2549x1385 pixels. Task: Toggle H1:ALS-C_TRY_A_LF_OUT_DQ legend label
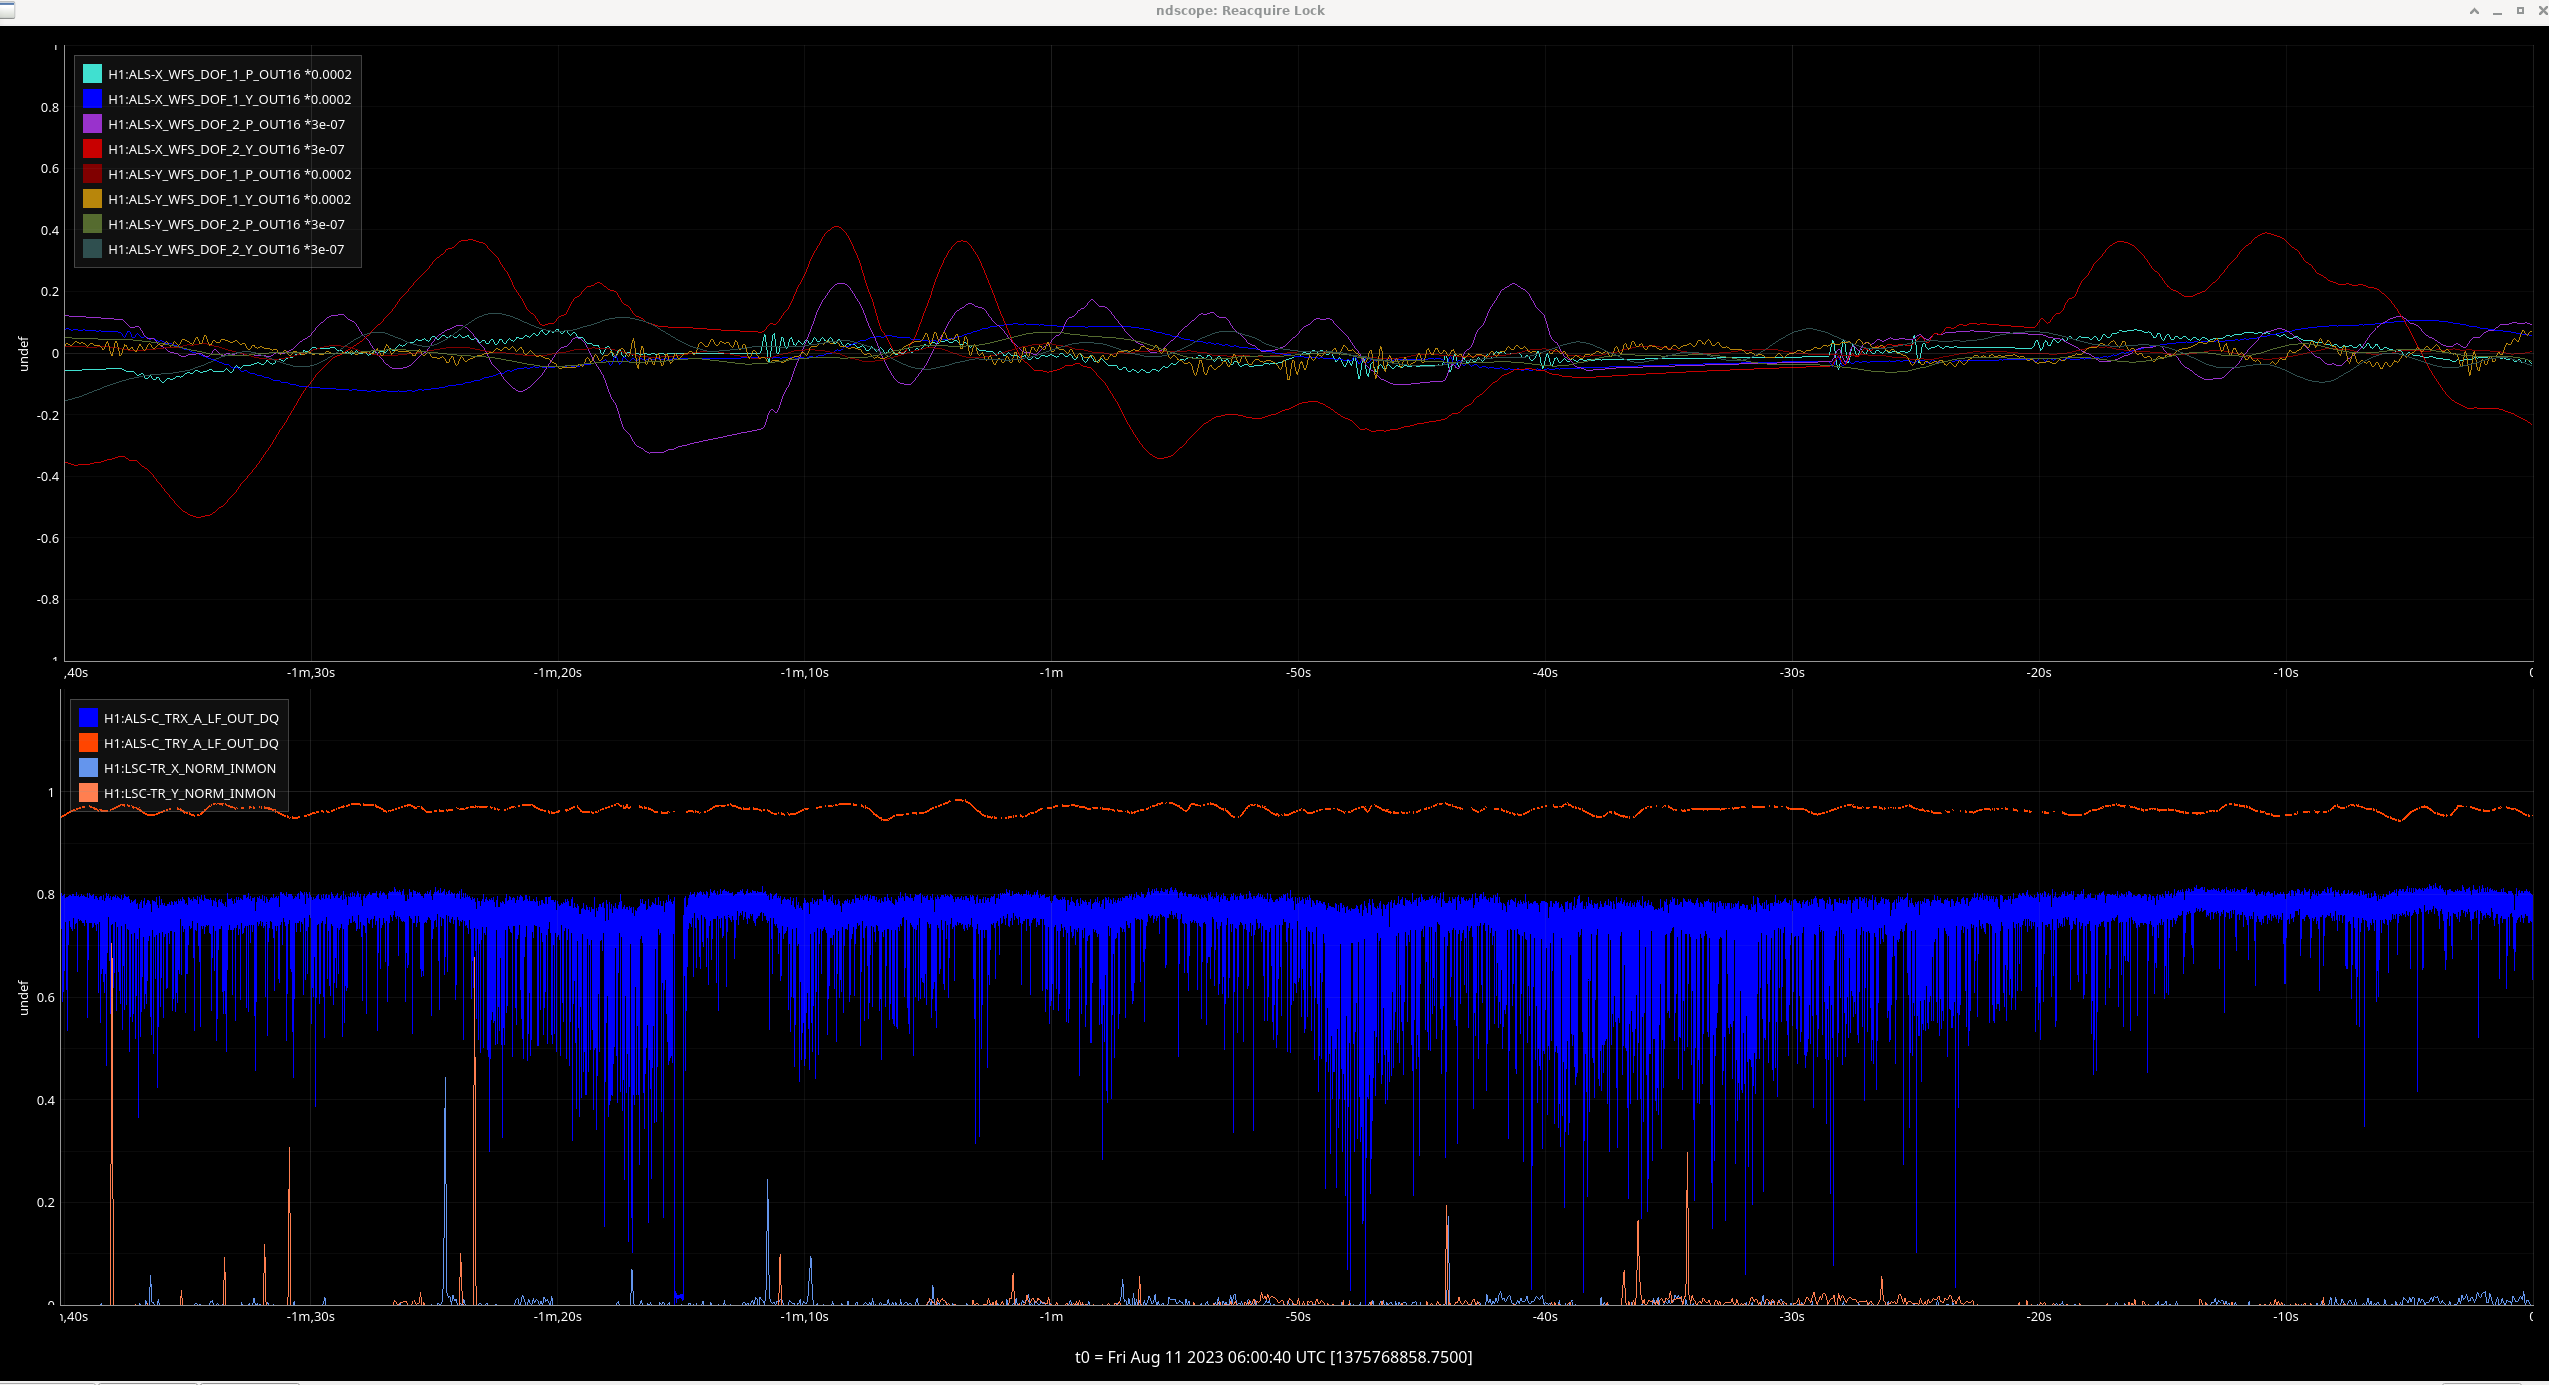click(x=191, y=743)
